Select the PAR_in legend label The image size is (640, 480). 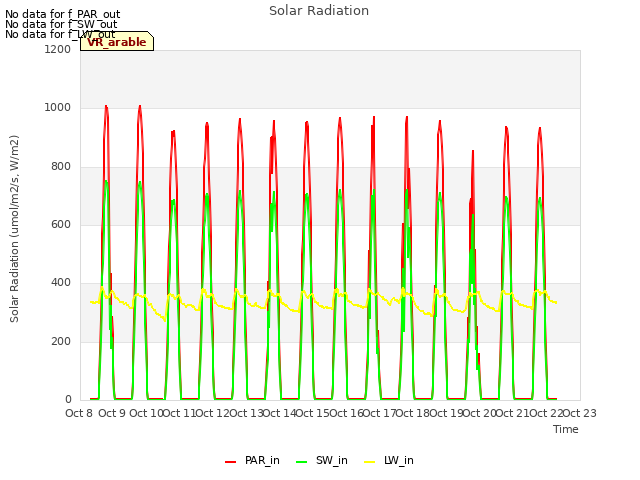pos(262,460)
